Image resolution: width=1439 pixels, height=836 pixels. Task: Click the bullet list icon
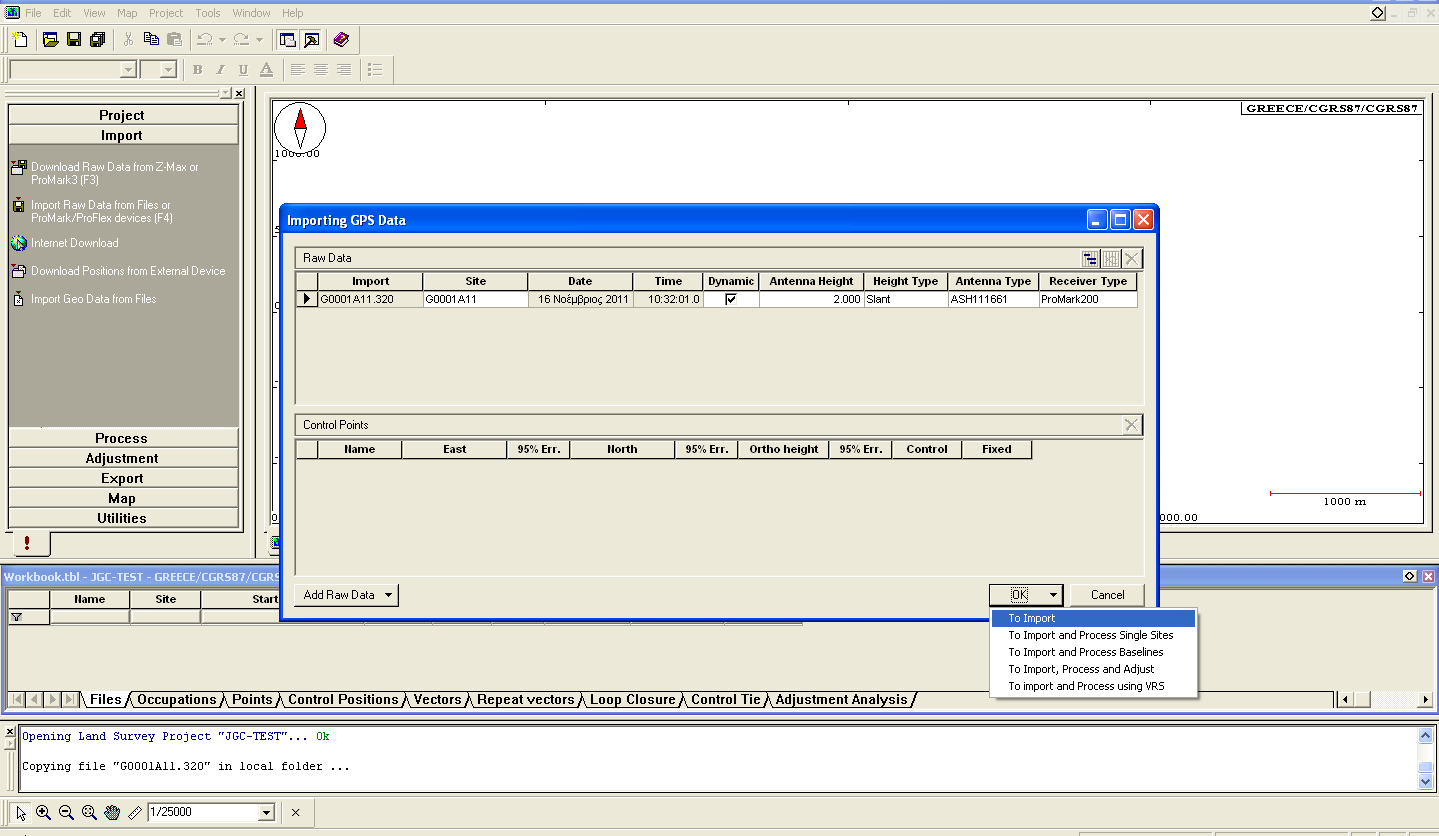coord(375,70)
